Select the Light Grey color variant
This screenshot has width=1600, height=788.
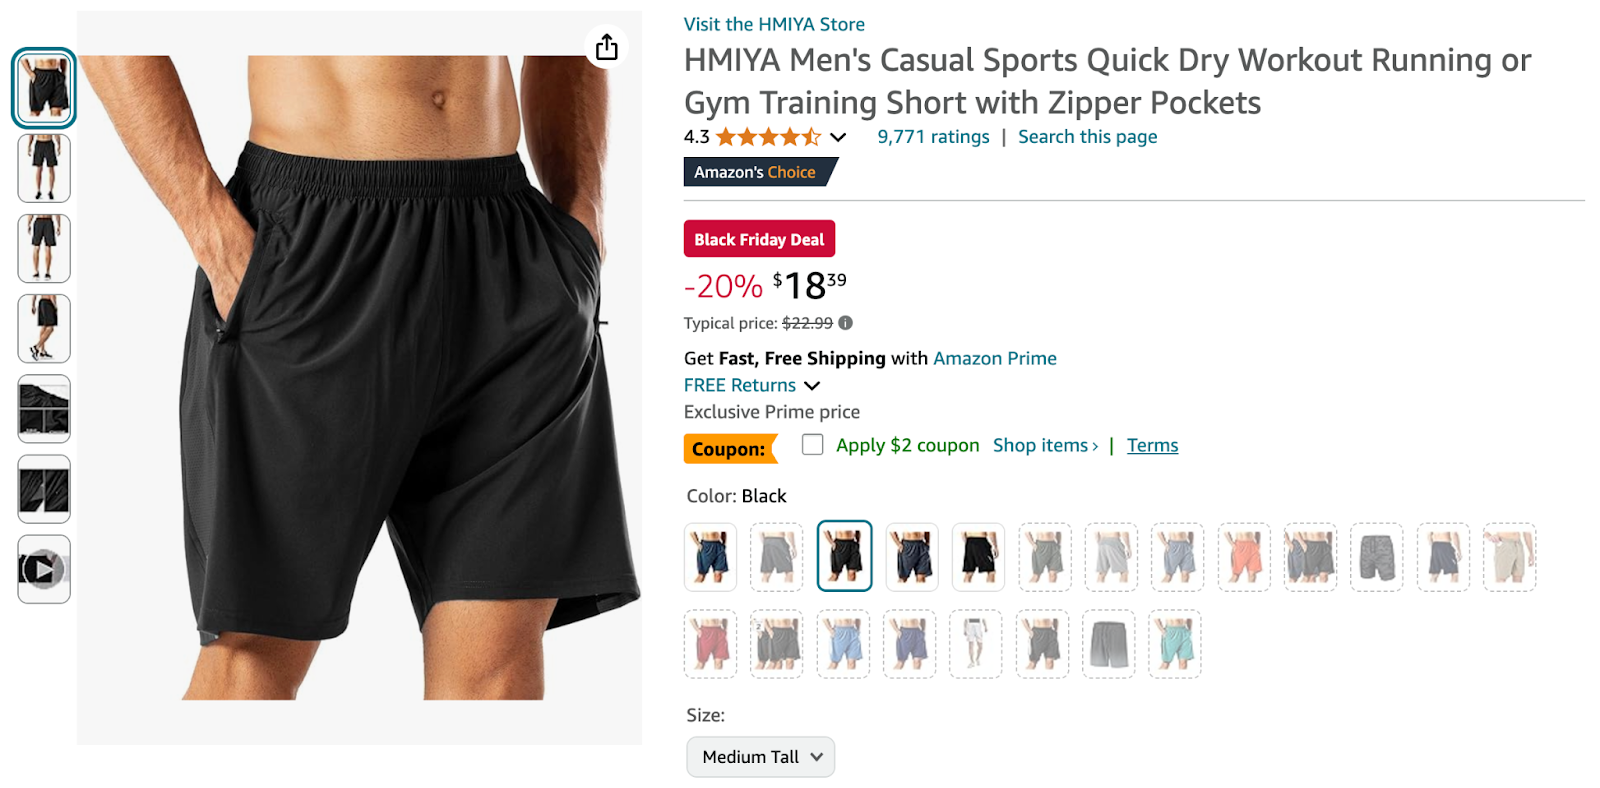pos(1110,557)
